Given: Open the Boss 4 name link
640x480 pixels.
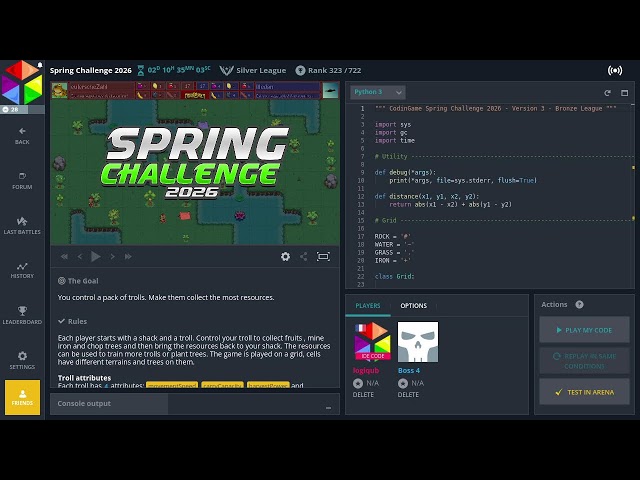Looking at the screenshot, I should pos(409,371).
